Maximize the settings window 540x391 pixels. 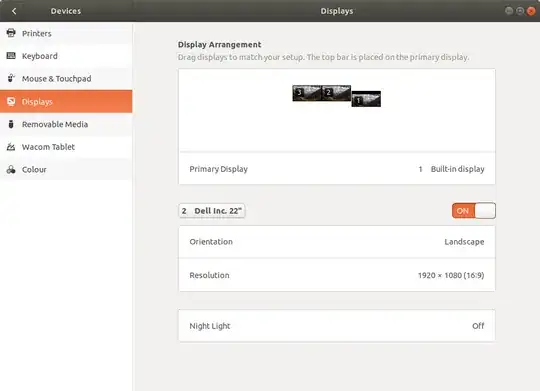[x=520, y=11]
